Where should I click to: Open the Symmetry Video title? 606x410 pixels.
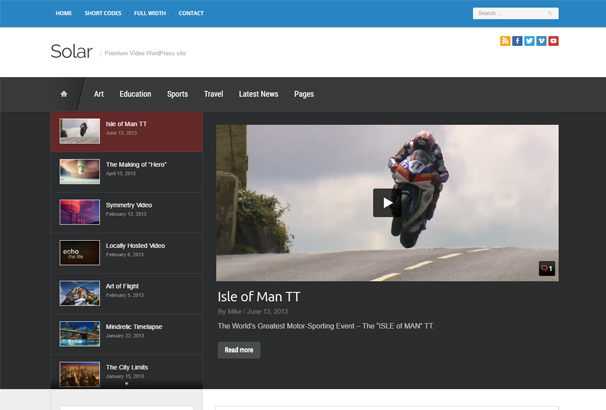click(x=129, y=205)
